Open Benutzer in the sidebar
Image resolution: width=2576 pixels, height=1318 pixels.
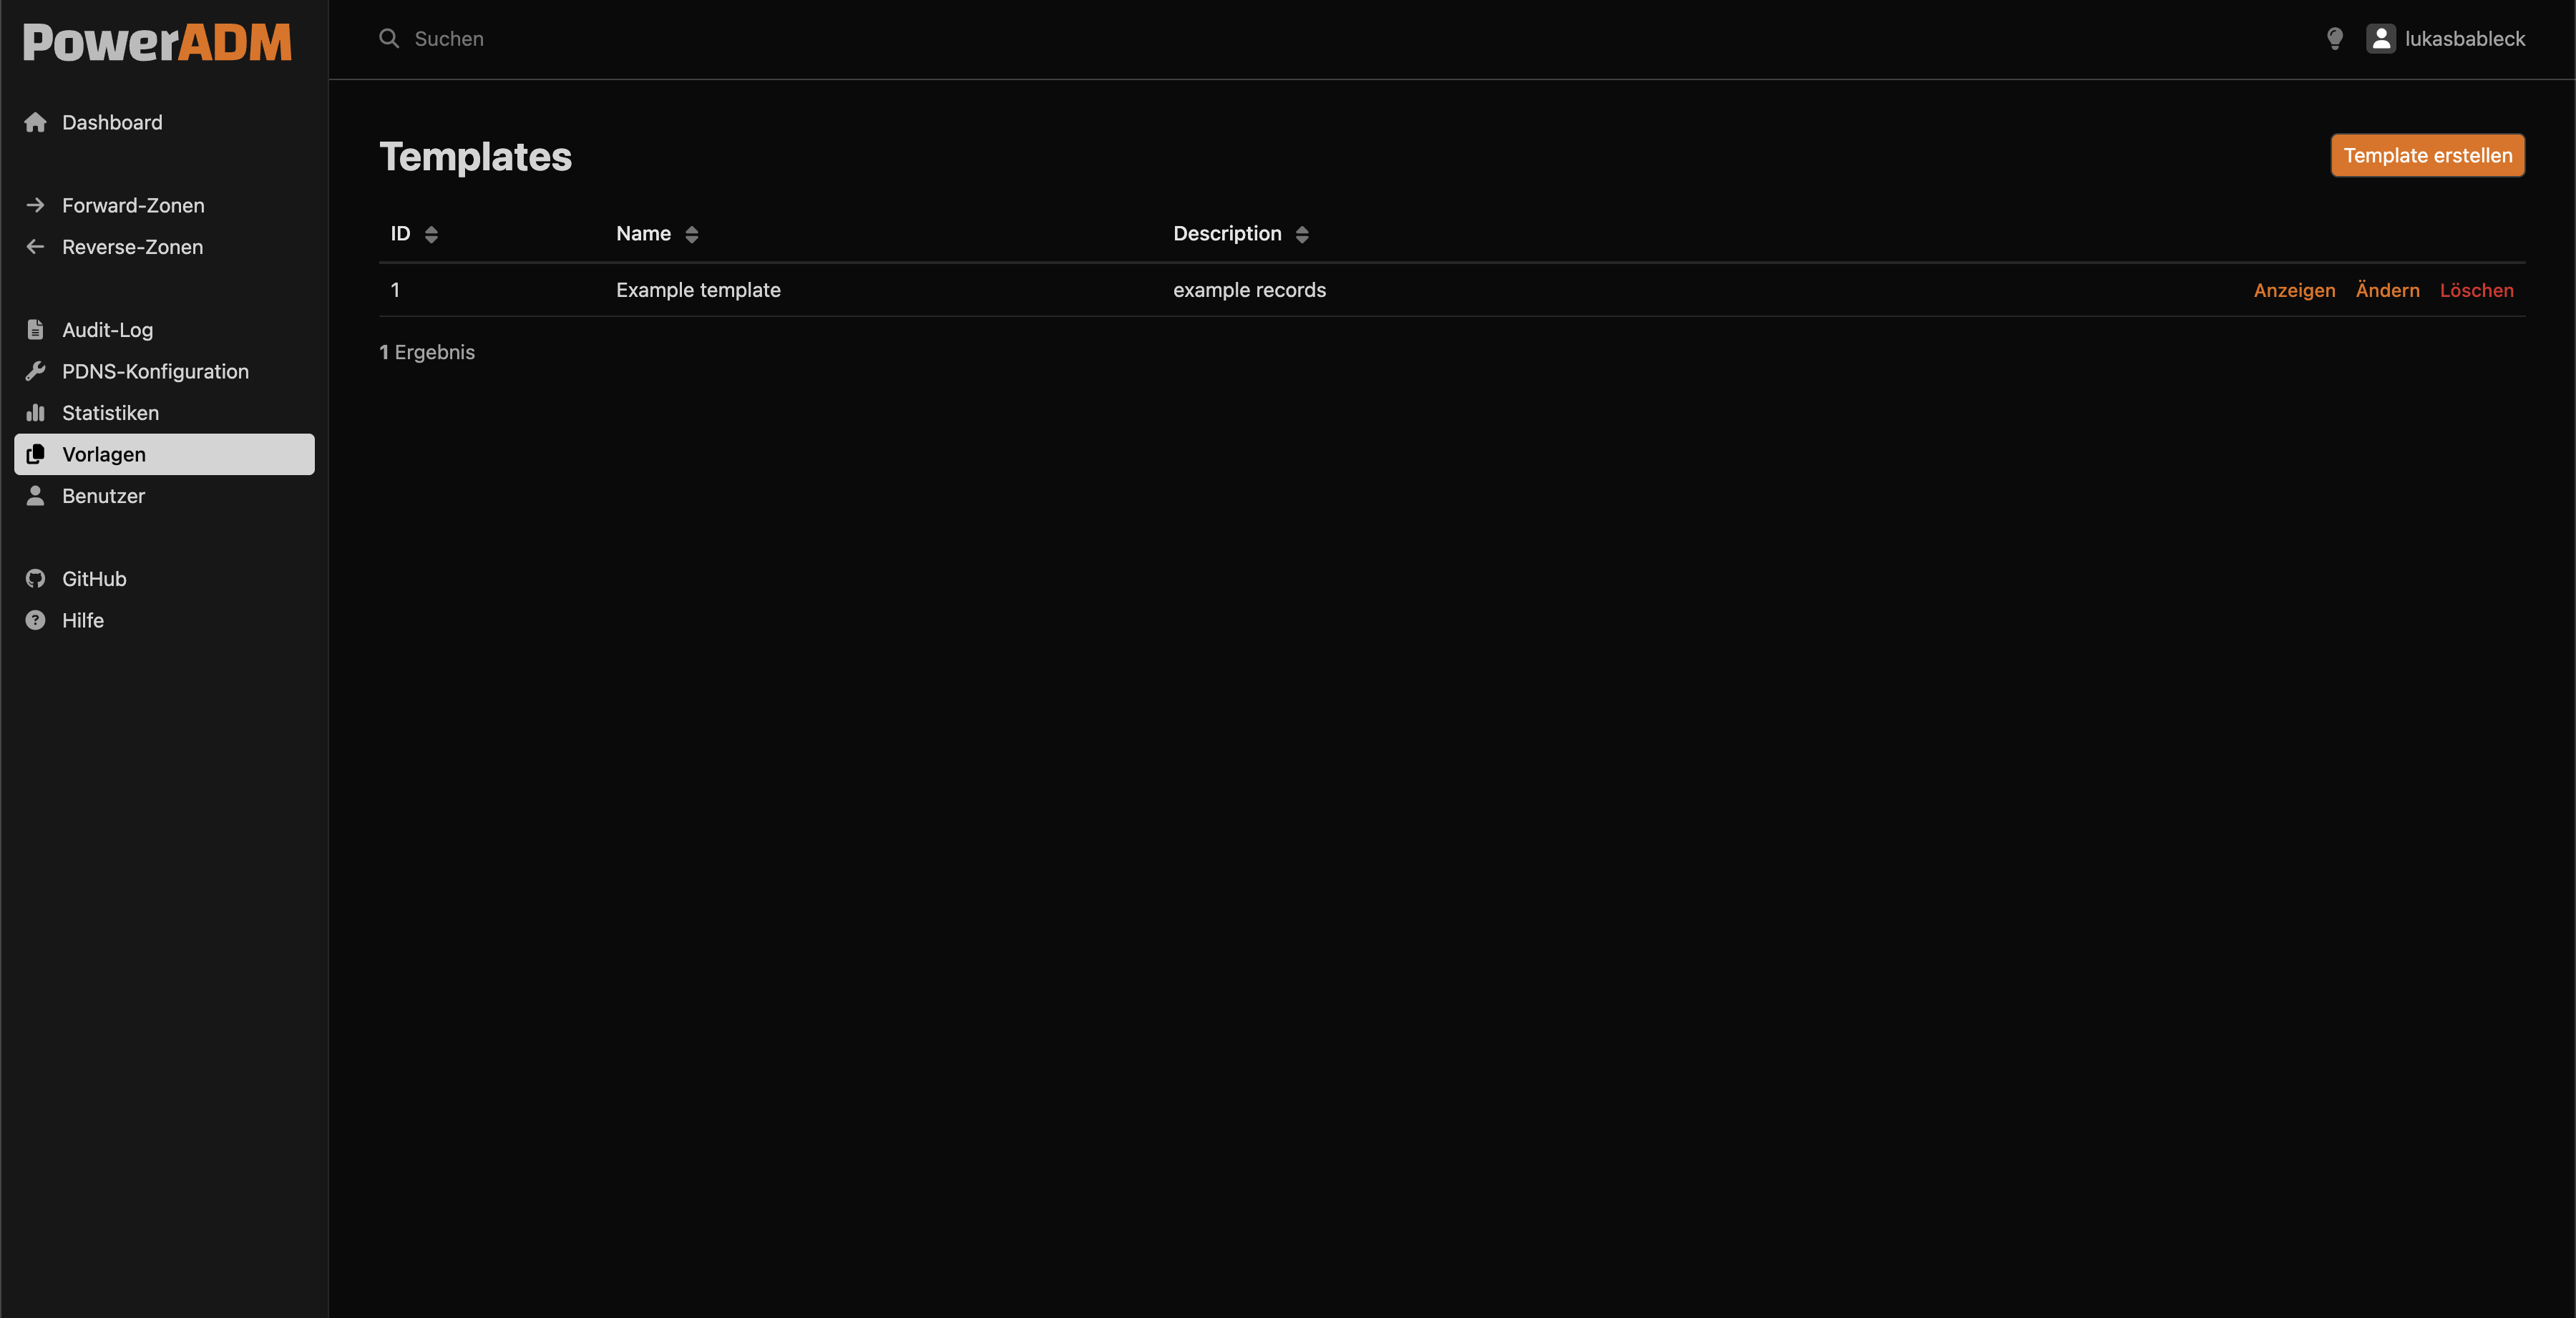click(103, 496)
